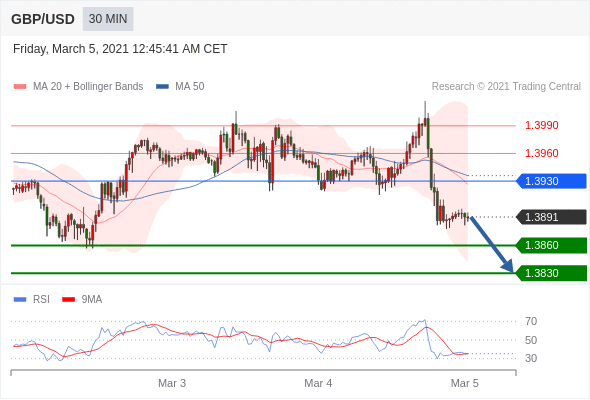Click the MA 20 + Bollinger Bands legend swatch
This screenshot has width=590, height=400.
click(20, 87)
